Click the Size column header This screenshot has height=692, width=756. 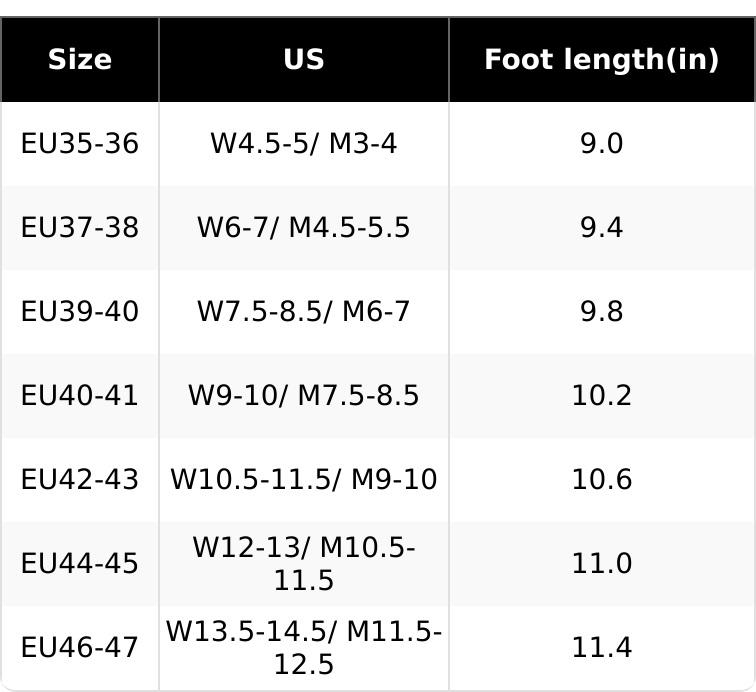click(80, 60)
